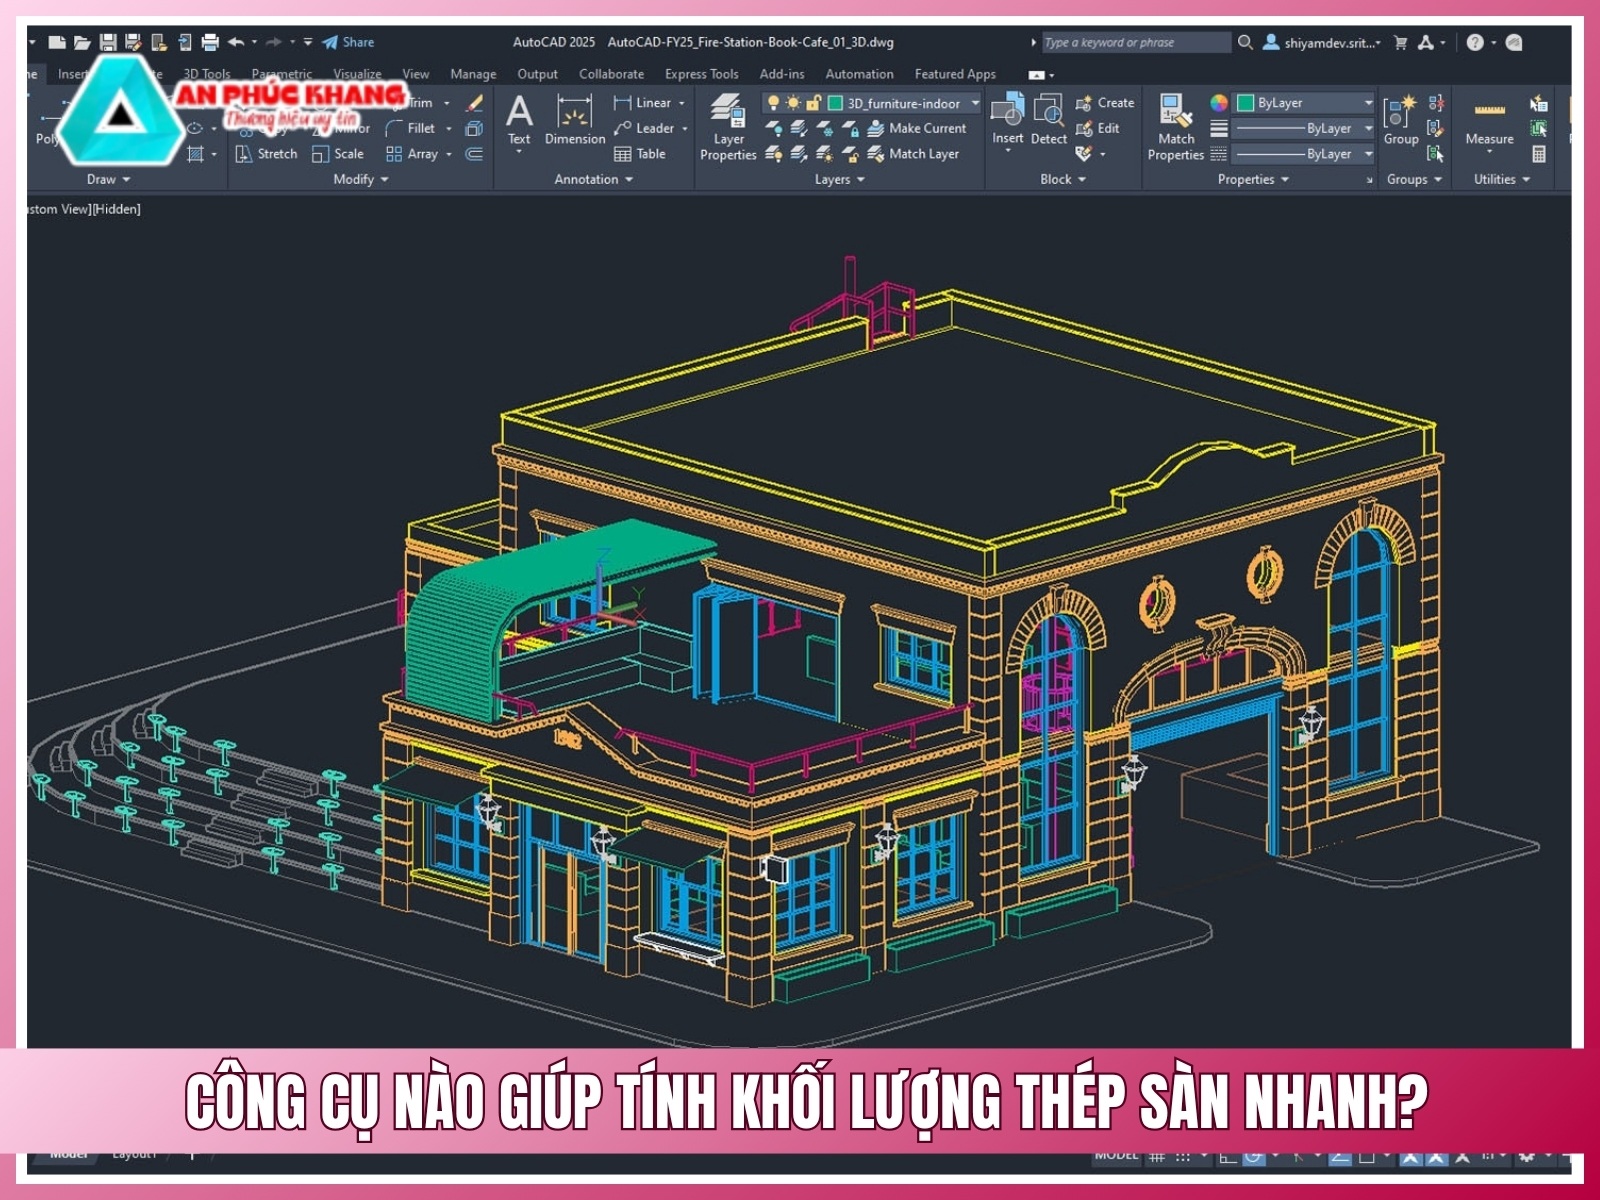The image size is (1600, 1200).
Task: Switch to the Output ribbon tab
Action: (537, 74)
